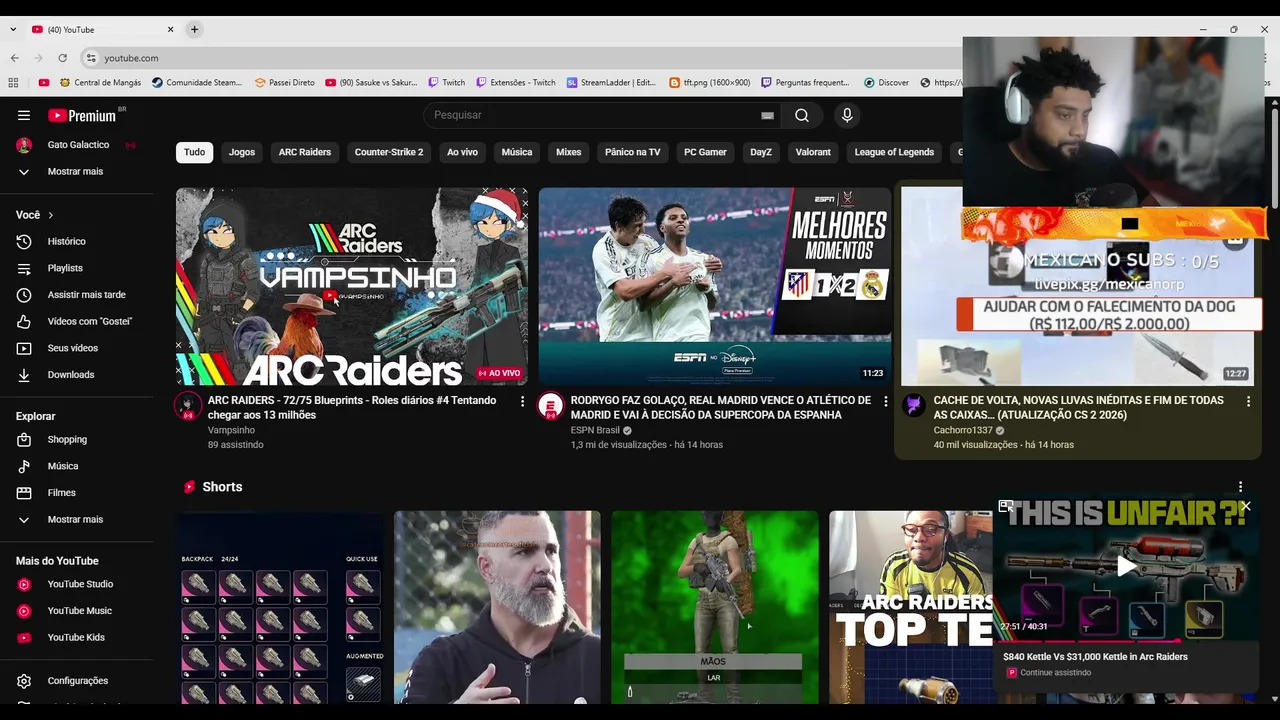Expand Mostrar mais under Explorar
Image resolution: width=1280 pixels, height=720 pixels.
point(77,520)
